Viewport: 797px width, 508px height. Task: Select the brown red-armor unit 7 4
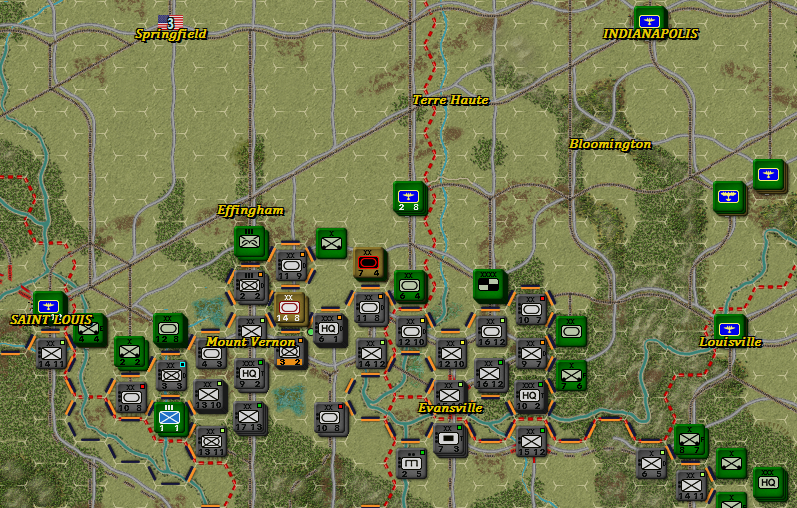[x=368, y=263]
